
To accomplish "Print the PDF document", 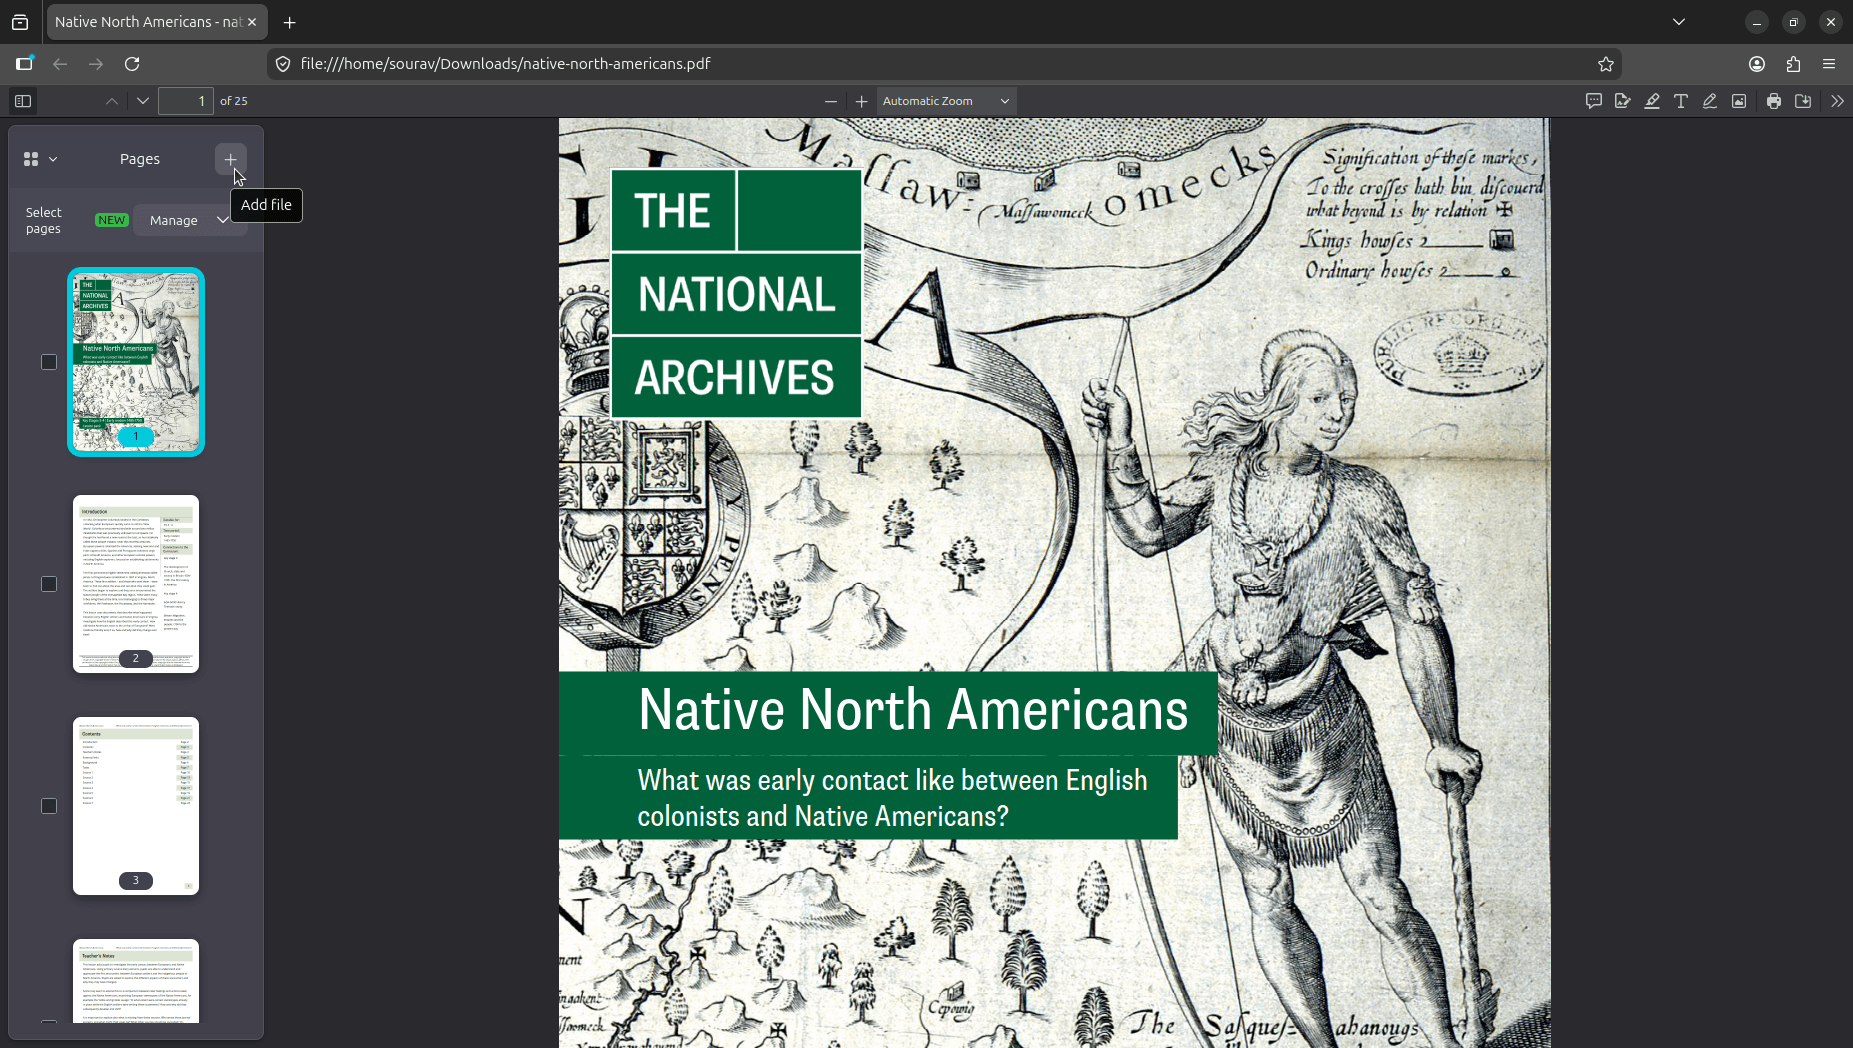I will click(1774, 101).
